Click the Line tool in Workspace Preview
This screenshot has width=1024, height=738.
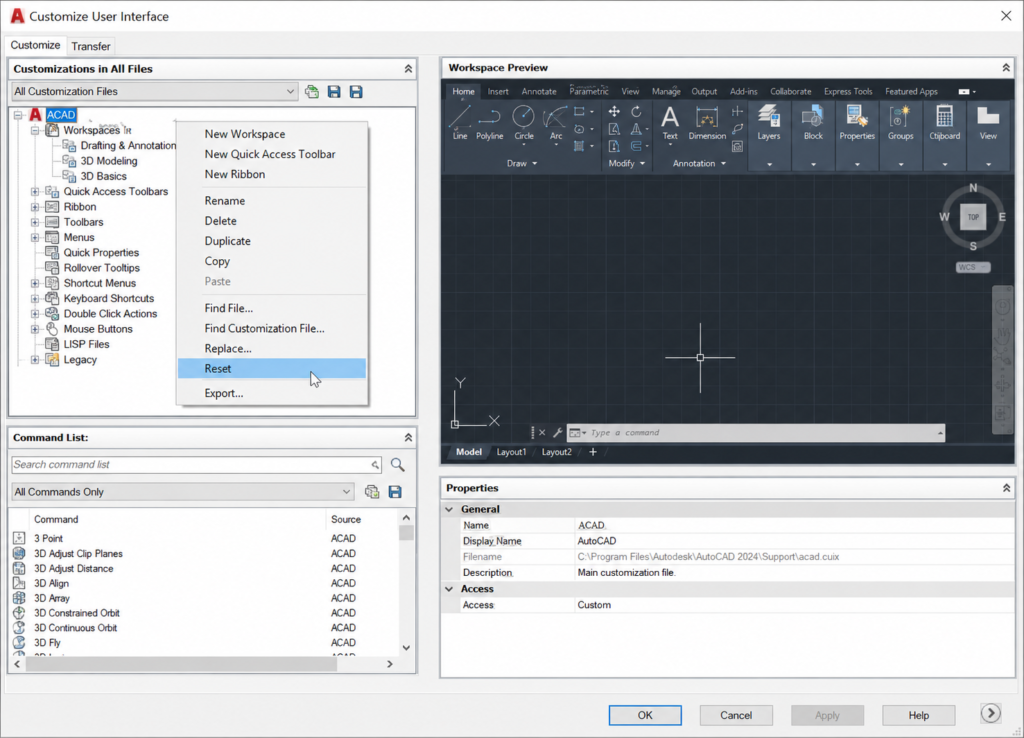[x=460, y=123]
